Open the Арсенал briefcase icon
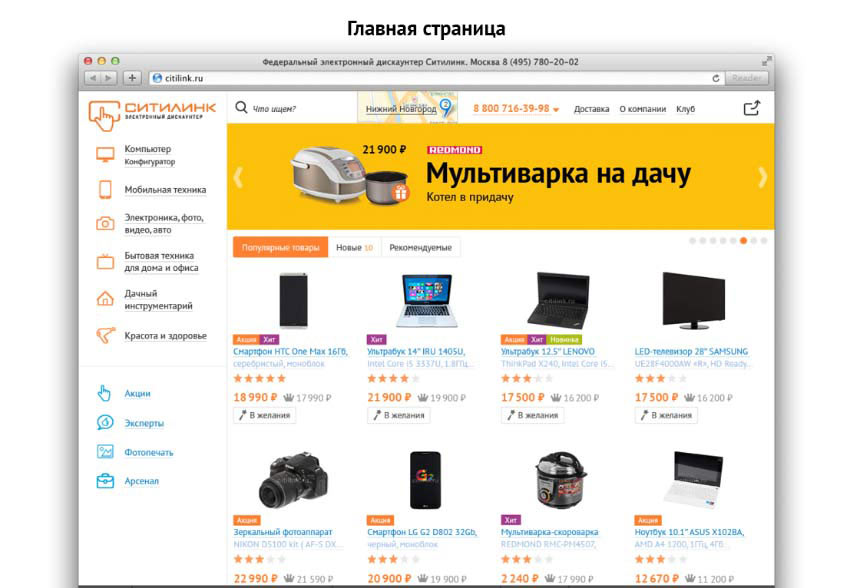Screen dimensions: 850x588 [x=105, y=481]
